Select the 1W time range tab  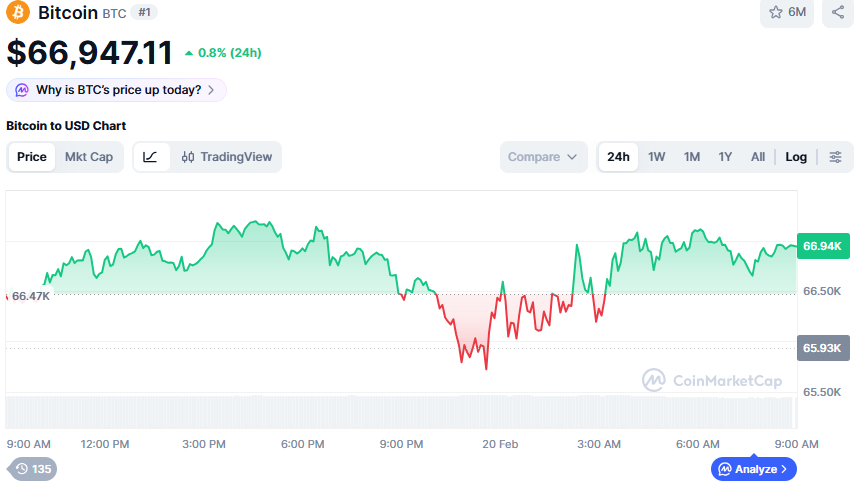[x=657, y=157]
